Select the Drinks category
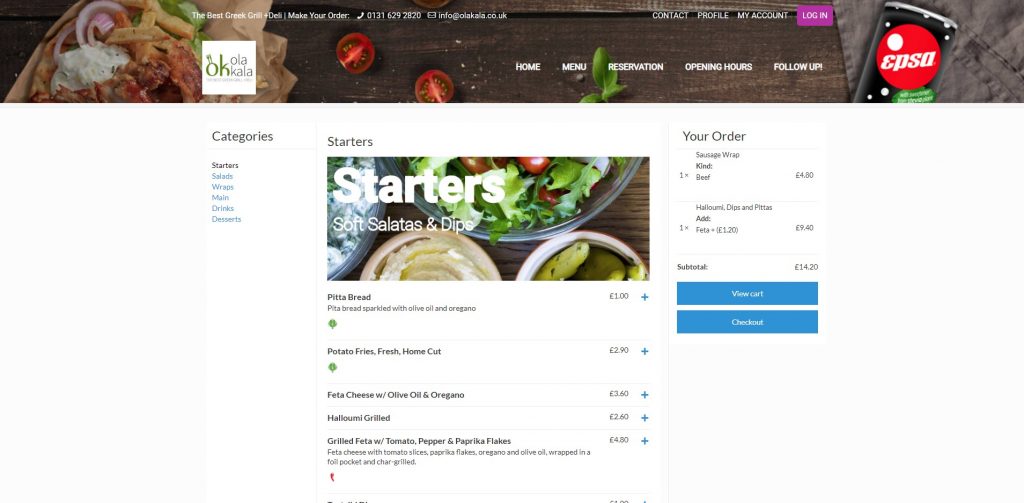 click(223, 208)
